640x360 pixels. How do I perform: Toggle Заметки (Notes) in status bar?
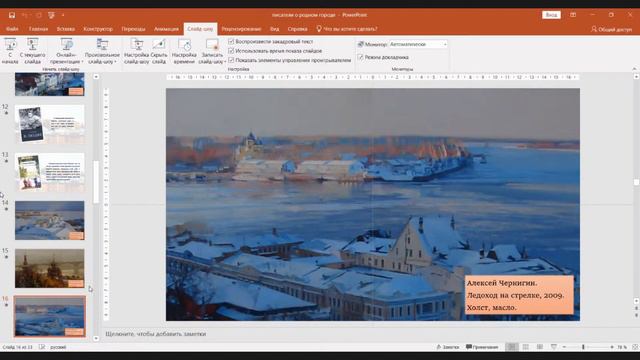pos(448,347)
